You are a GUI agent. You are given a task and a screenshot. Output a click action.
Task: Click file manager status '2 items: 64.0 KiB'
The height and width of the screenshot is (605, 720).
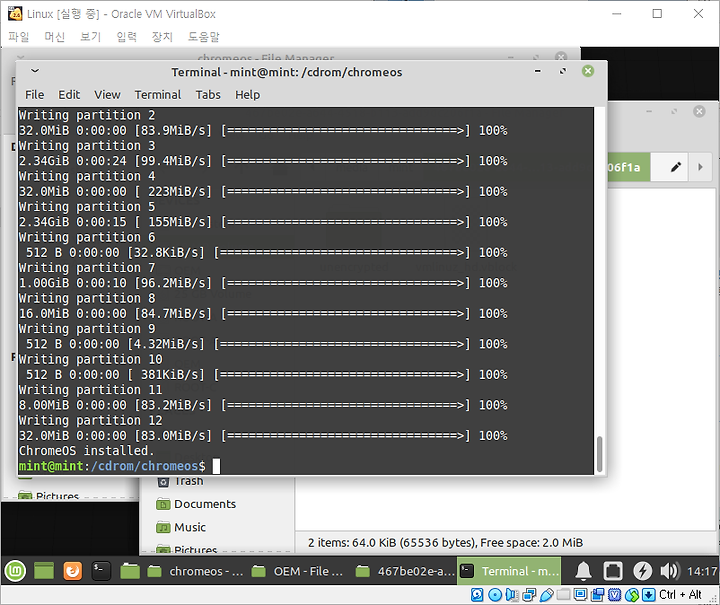(x=445, y=543)
